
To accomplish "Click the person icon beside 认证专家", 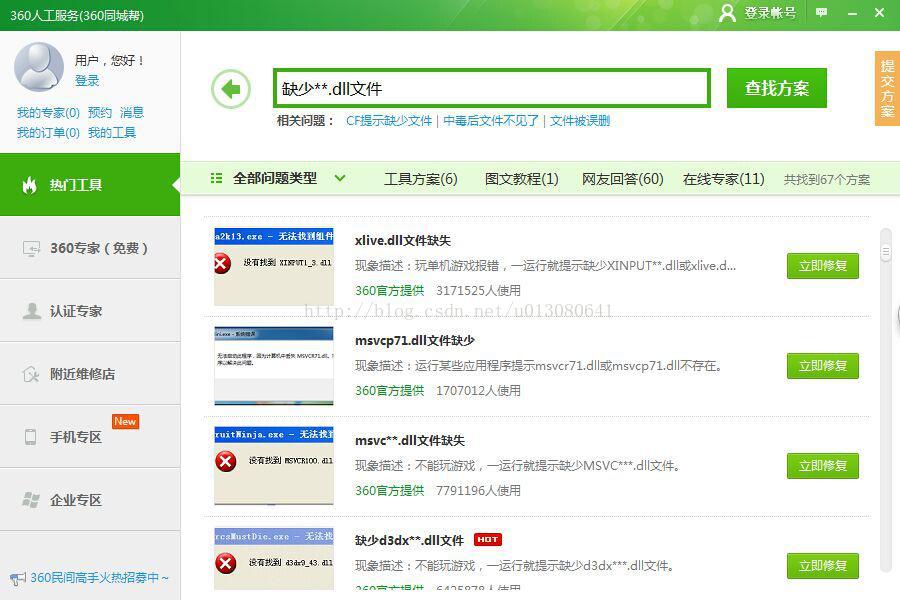I will point(31,311).
